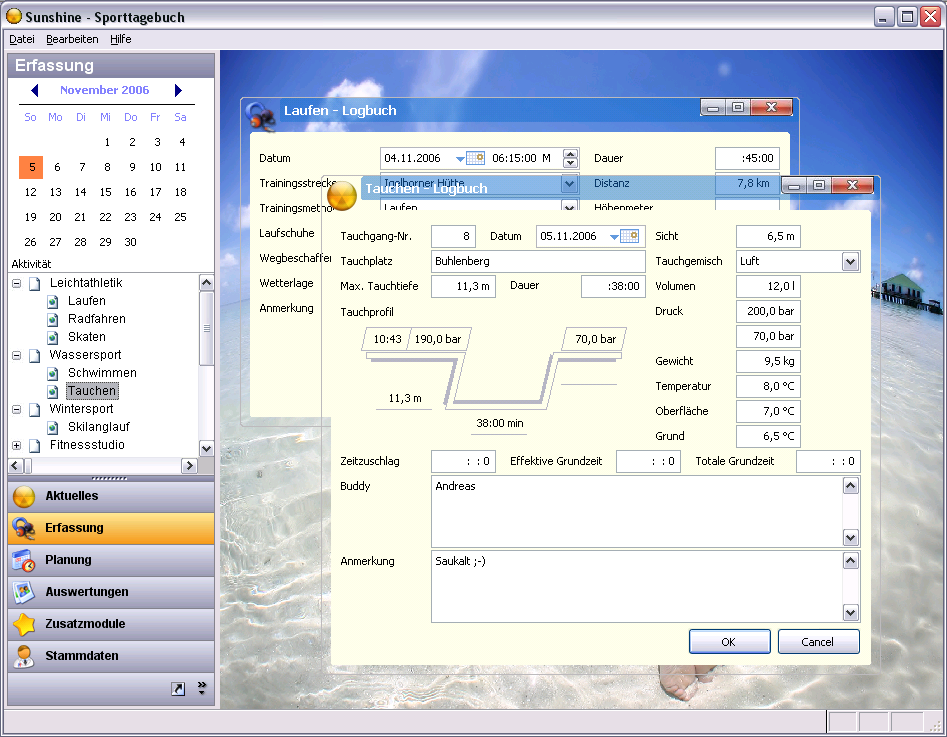Viewport: 947px width, 737px height.
Task: Click the Cancel button
Action: [x=818, y=641]
